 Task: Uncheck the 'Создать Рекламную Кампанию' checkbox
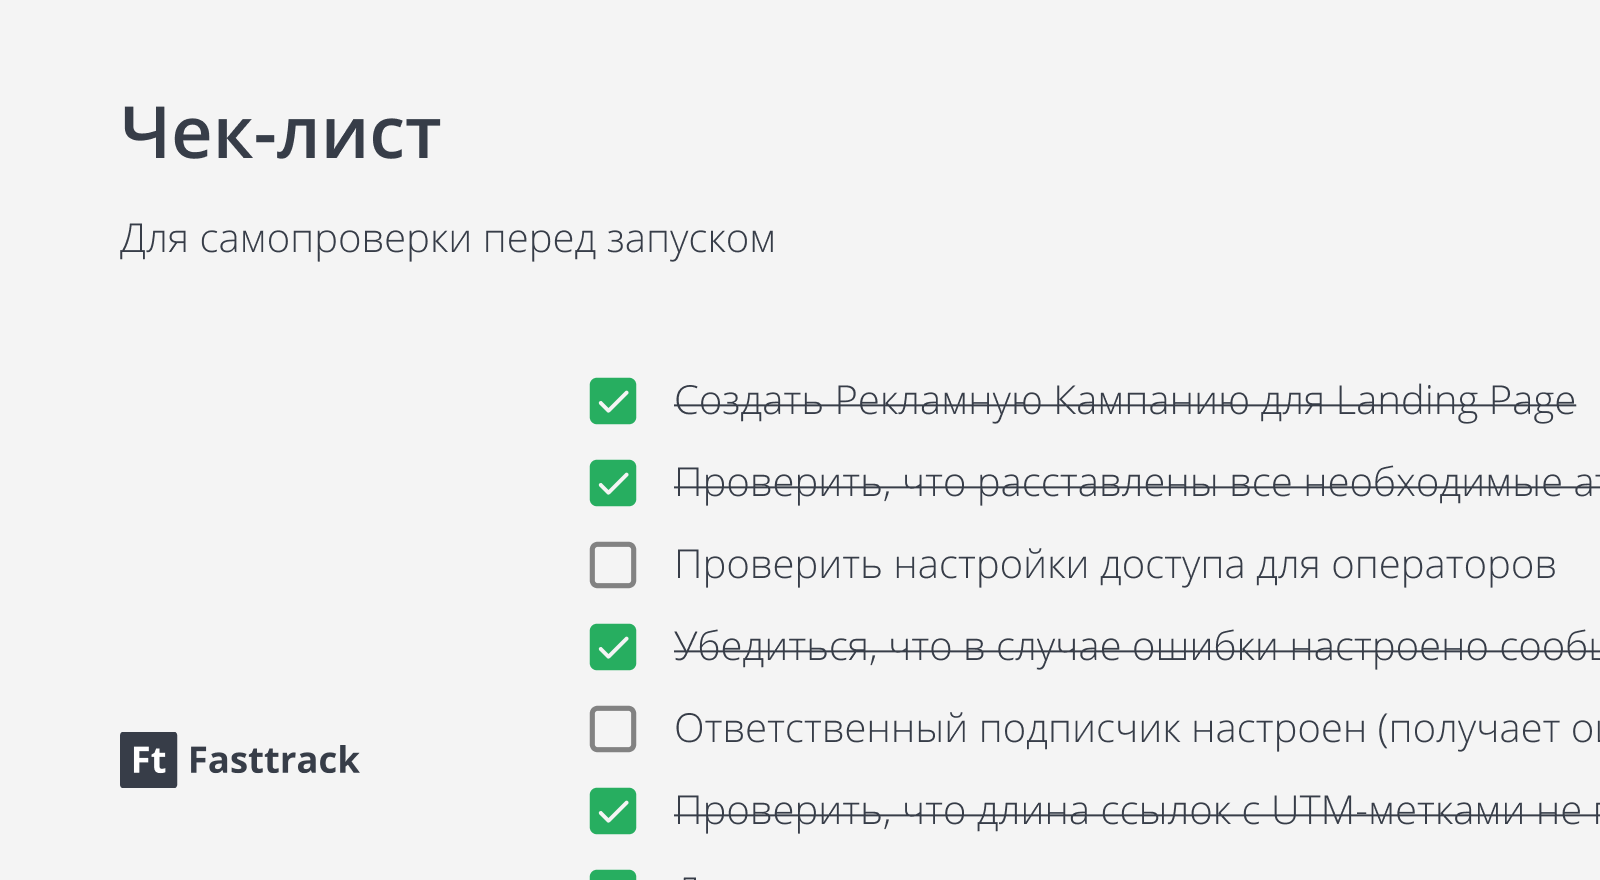coord(613,401)
